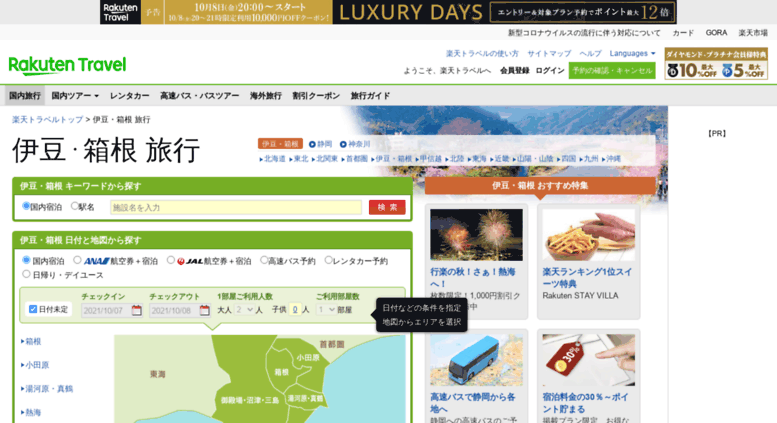Open the 大人 adults count dropdown
777x423 pixels.
(x=244, y=310)
